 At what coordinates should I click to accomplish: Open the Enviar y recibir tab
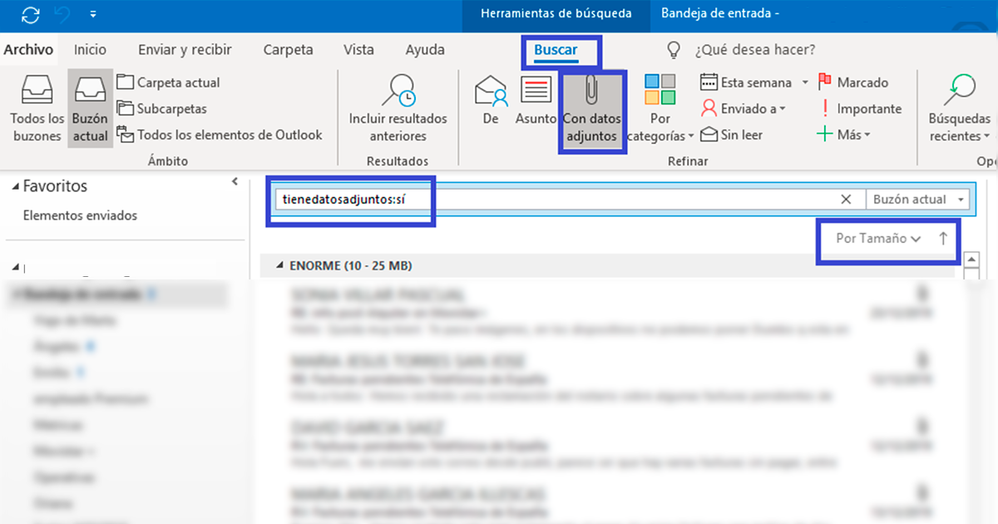(x=185, y=50)
